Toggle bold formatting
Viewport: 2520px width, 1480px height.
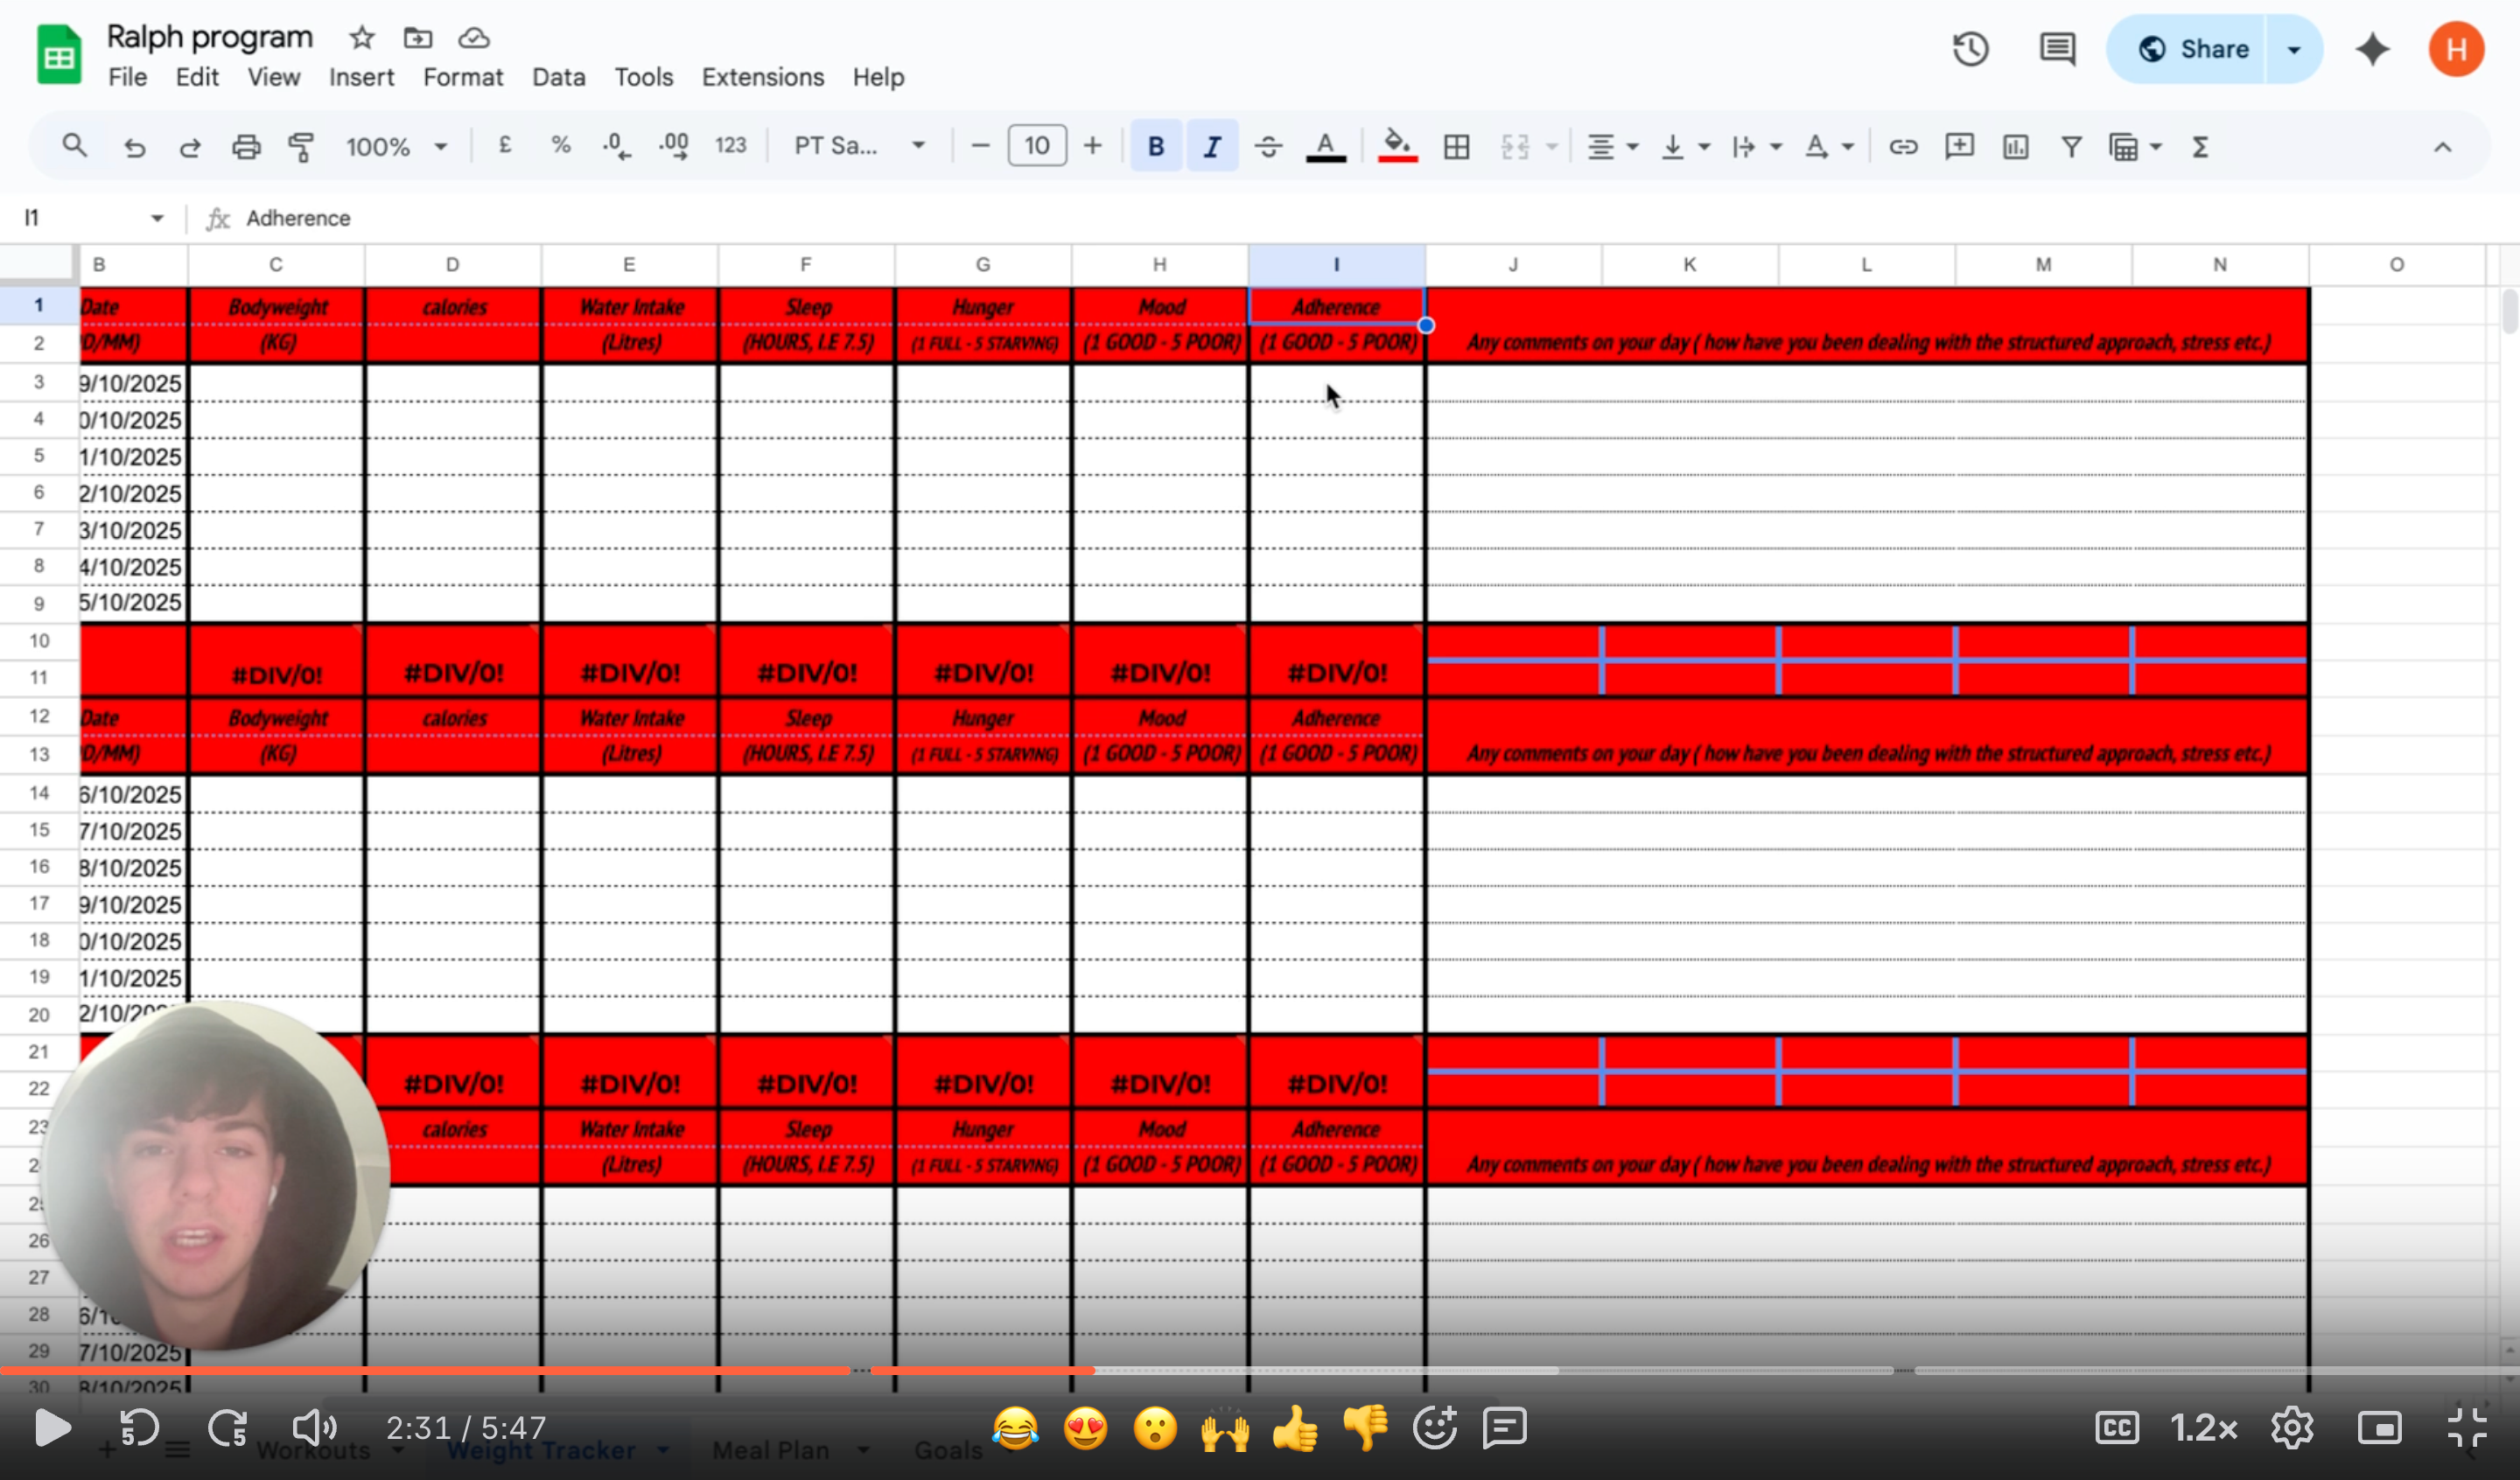point(1156,147)
